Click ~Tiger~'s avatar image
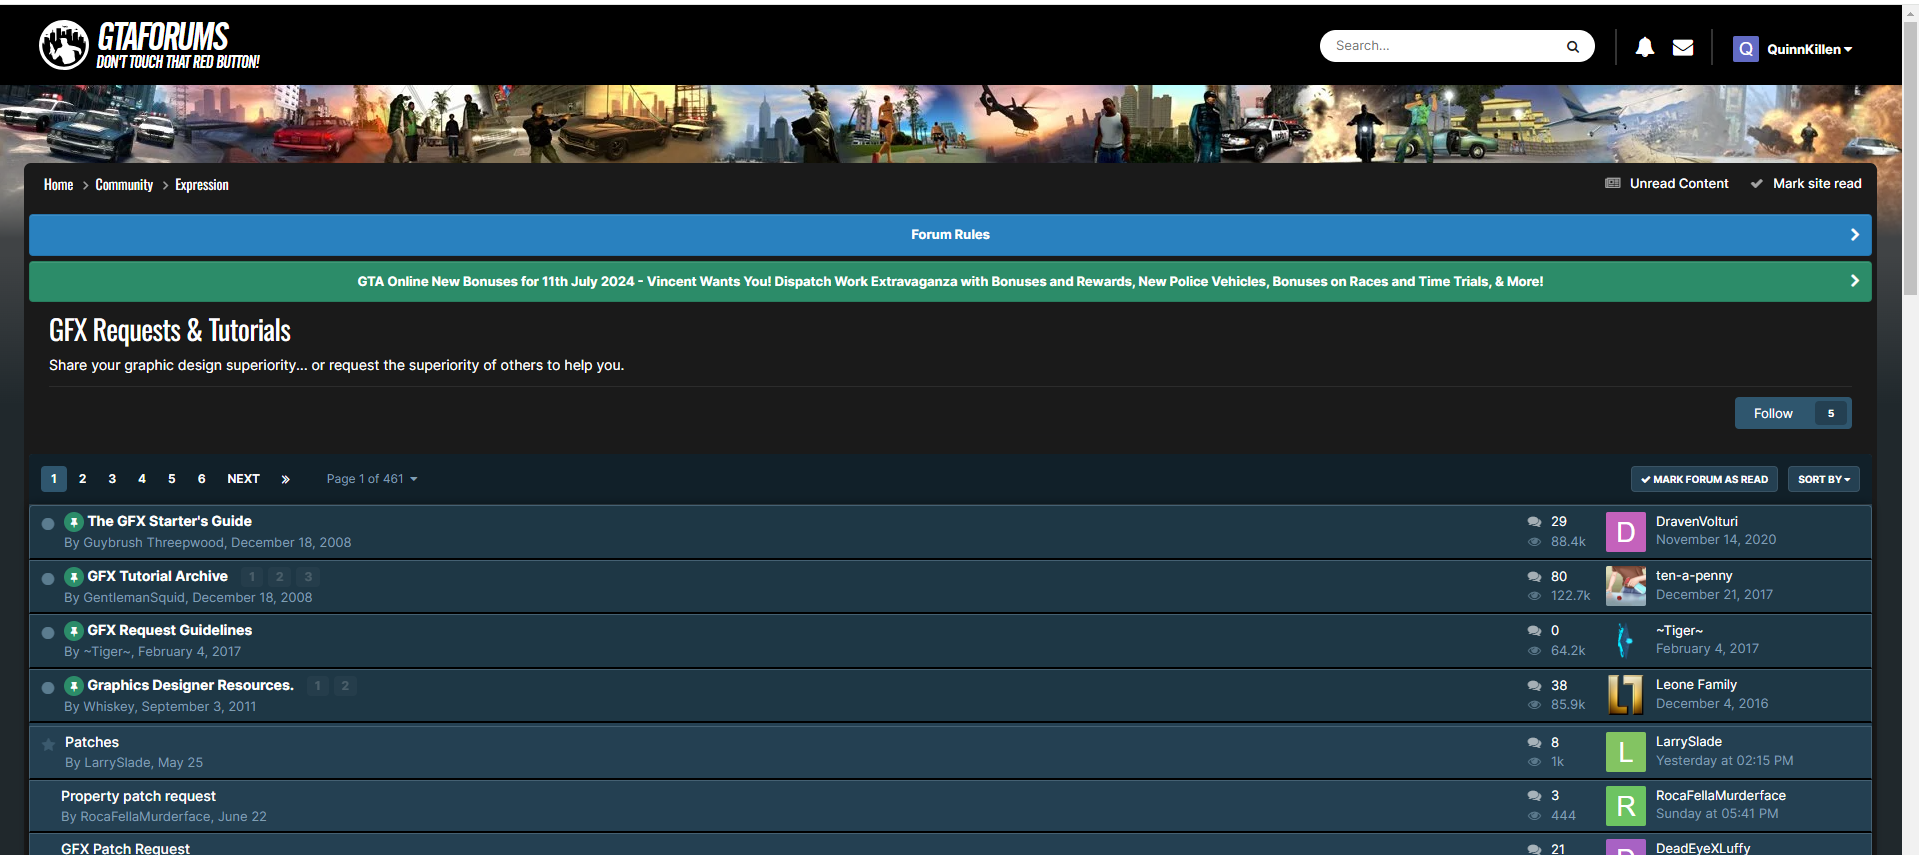The height and width of the screenshot is (855, 1919). (1625, 640)
